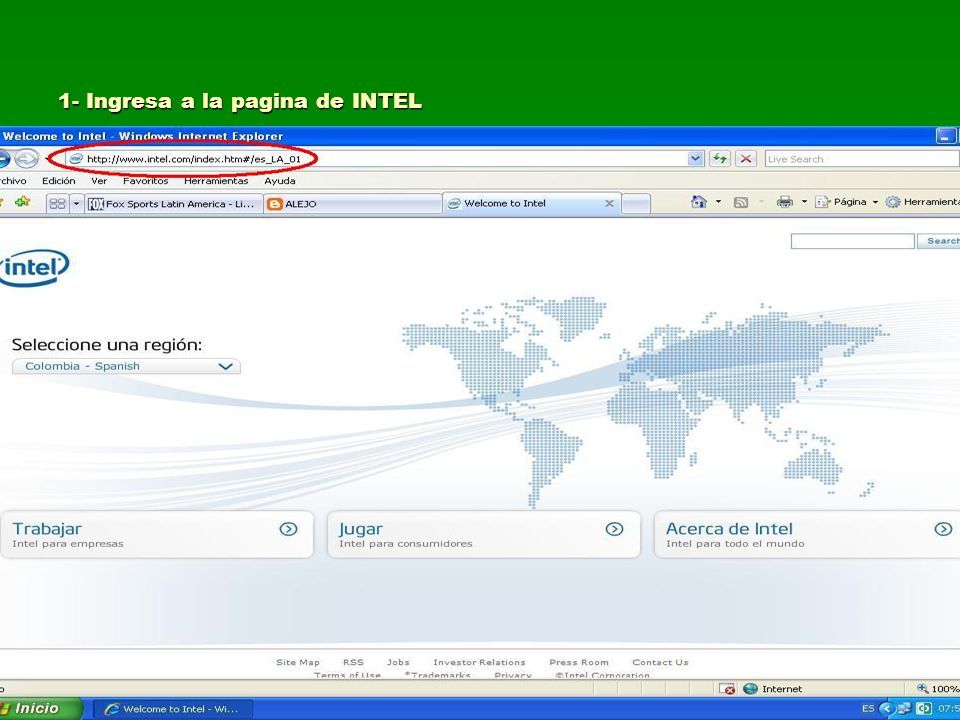
Task: Click the Contact Us footer link
Action: point(660,662)
